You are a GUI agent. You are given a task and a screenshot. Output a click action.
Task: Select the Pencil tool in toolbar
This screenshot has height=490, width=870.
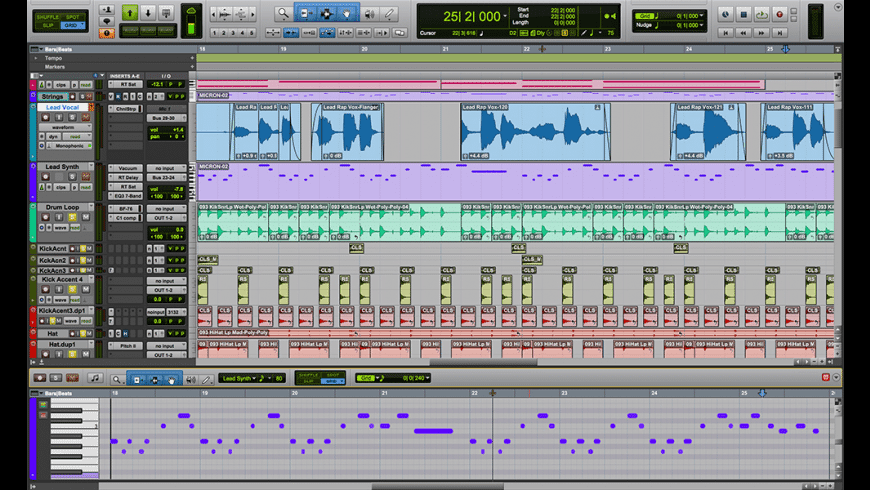[388, 14]
